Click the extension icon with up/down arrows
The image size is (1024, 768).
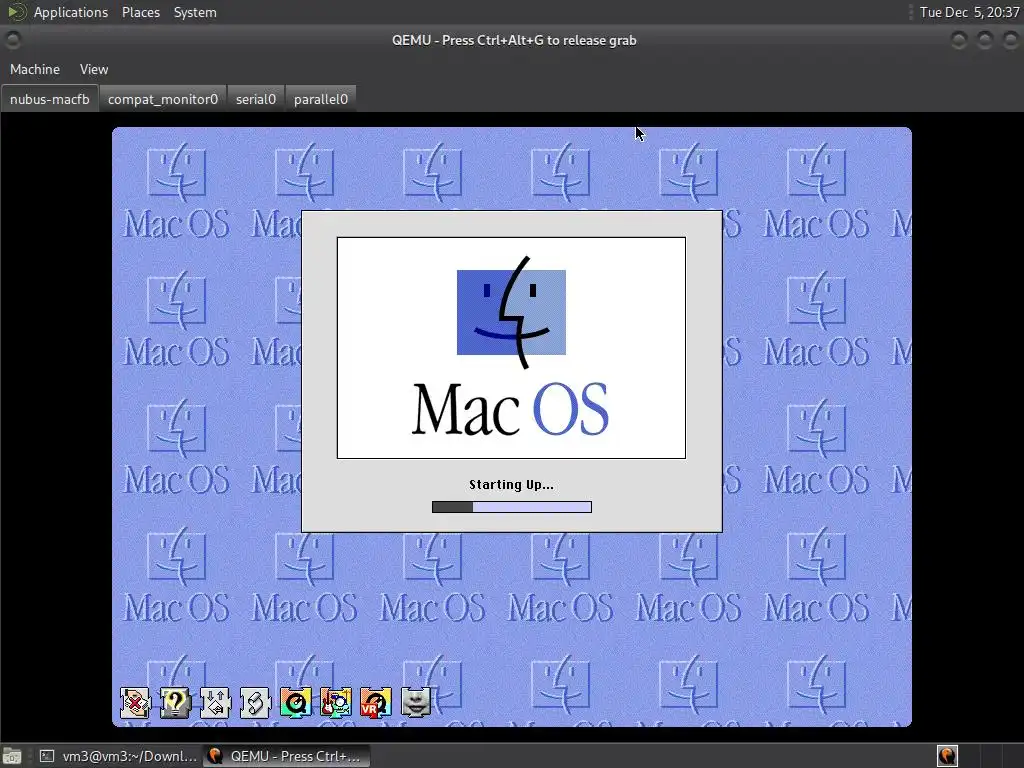216,703
